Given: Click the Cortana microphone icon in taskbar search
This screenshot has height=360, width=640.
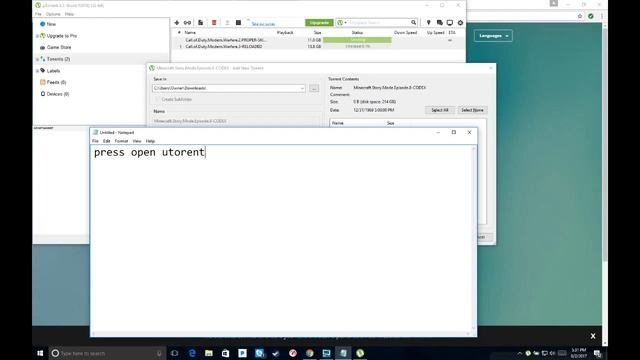Looking at the screenshot, I should pyautogui.click(x=159, y=353).
